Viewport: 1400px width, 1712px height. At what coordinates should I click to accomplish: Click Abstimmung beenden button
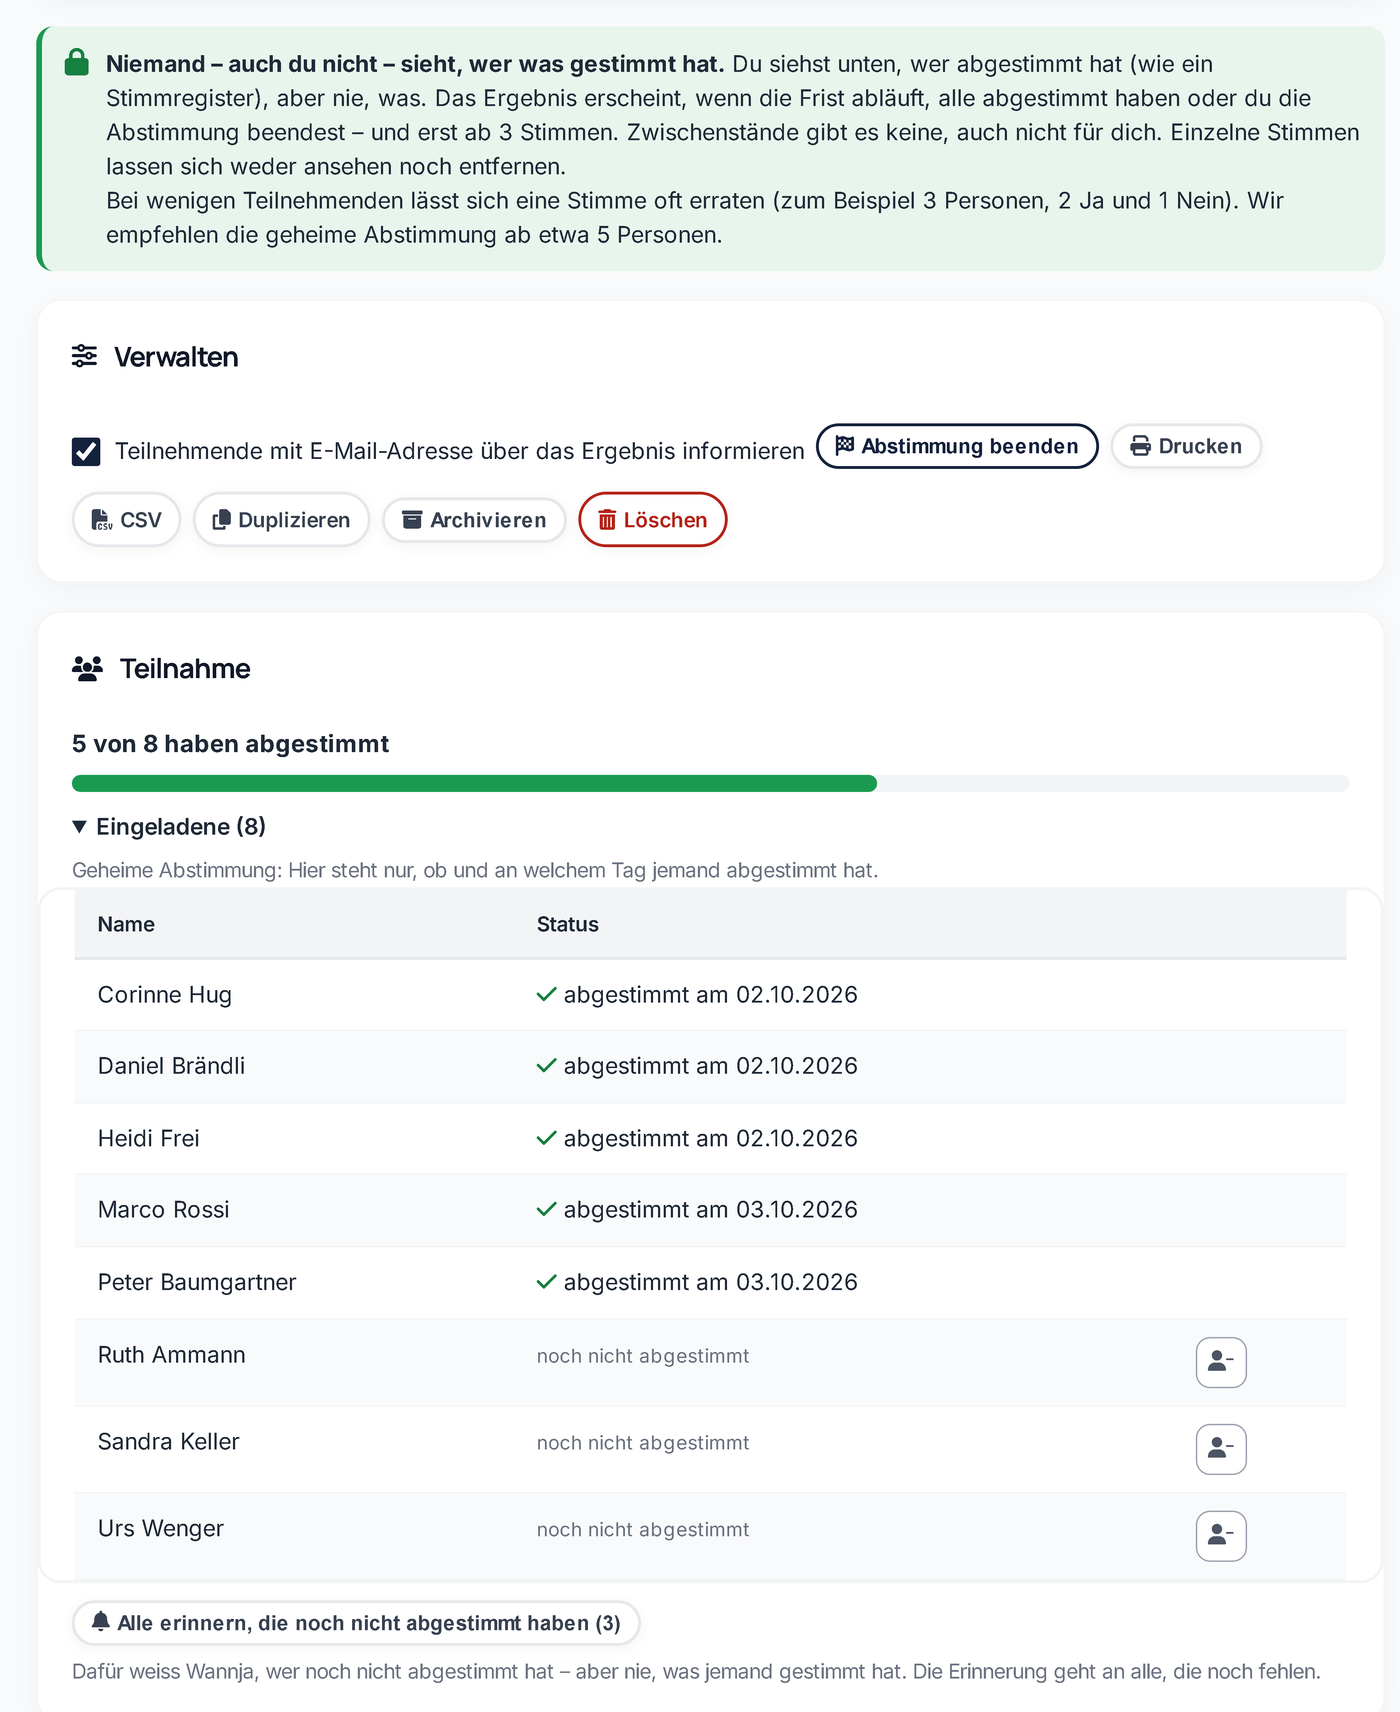(x=957, y=446)
